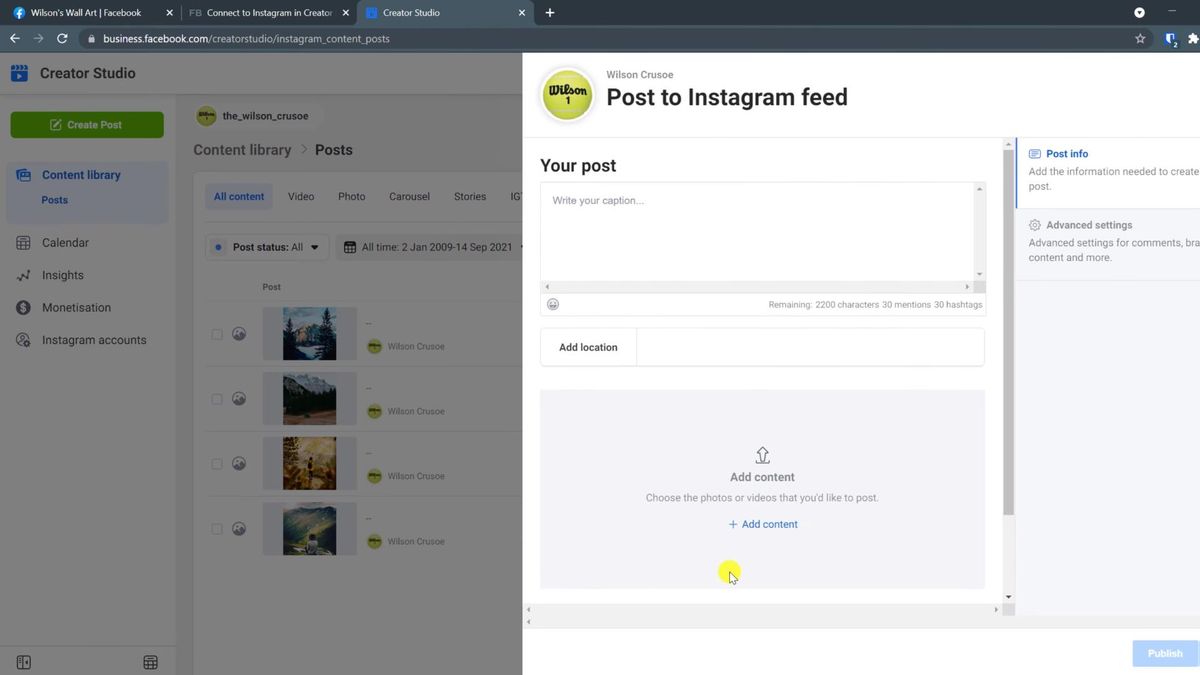Close the Creator Studio browser tab
1200x675 pixels.
(522, 13)
